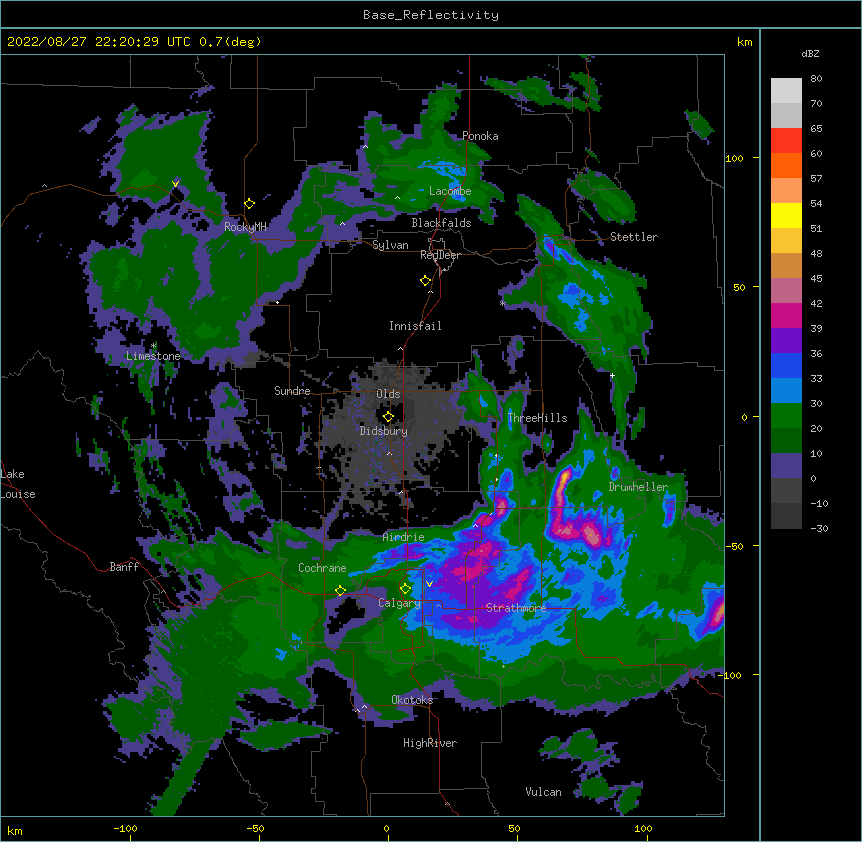Click the Okotoks label
This screenshot has height=842, width=862.
coord(412,700)
